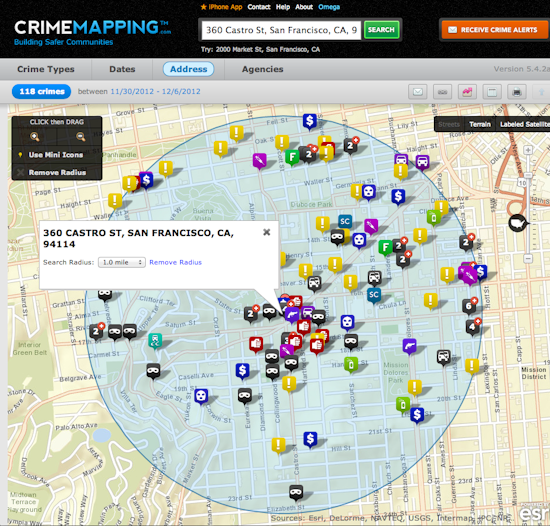The image size is (550, 526).
Task: Click the mask marker near Belgrave Ave
Action: click(153, 371)
